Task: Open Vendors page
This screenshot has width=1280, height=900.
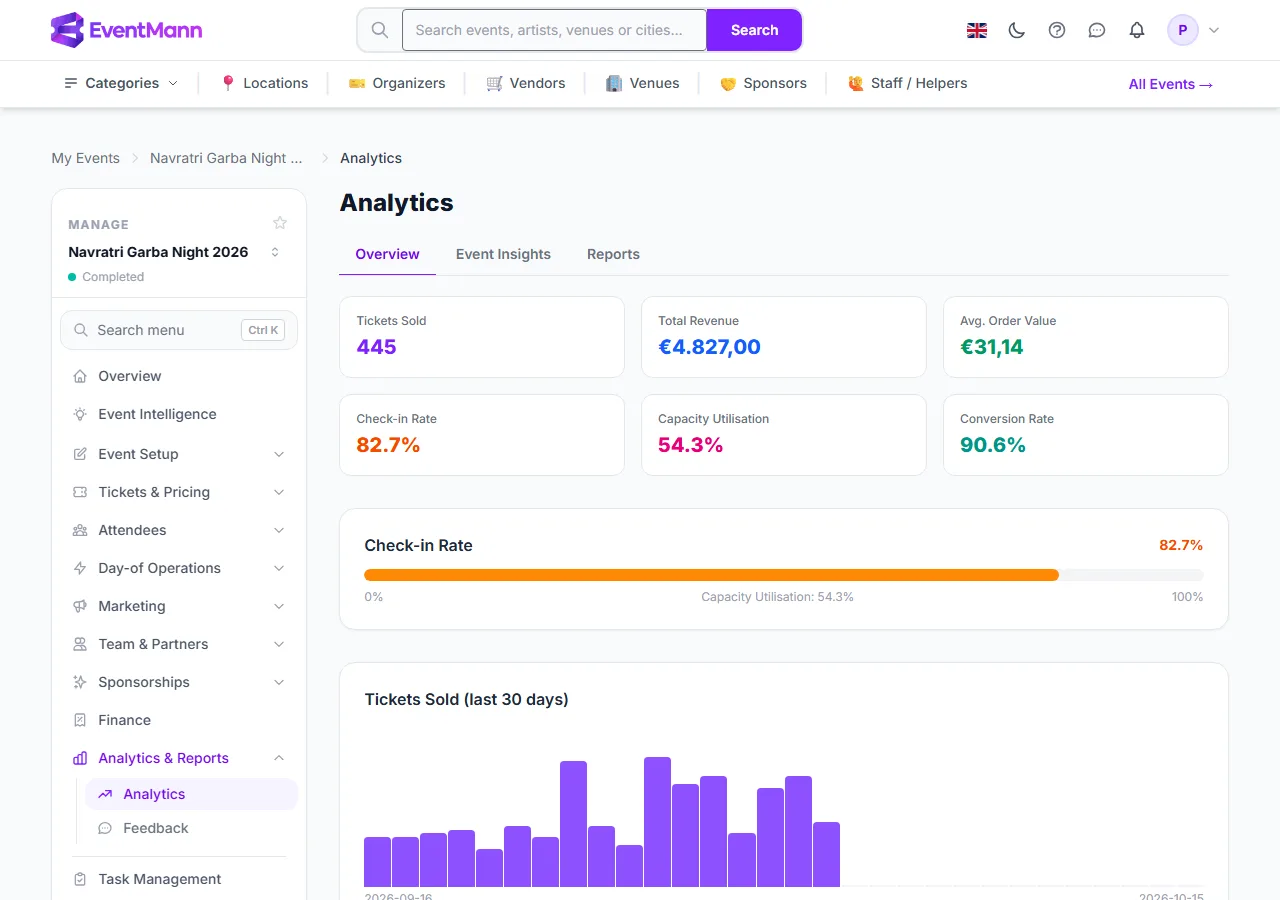Action: pos(526,83)
